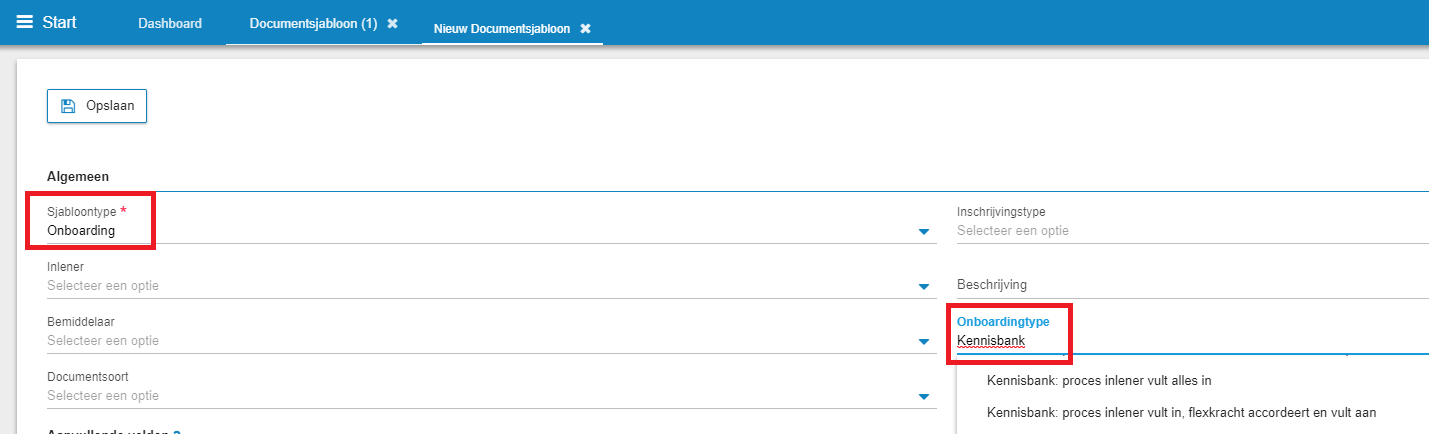
Task: Choose 'Kennisbank: proces inlener vult alles in'
Action: [x=1099, y=381]
